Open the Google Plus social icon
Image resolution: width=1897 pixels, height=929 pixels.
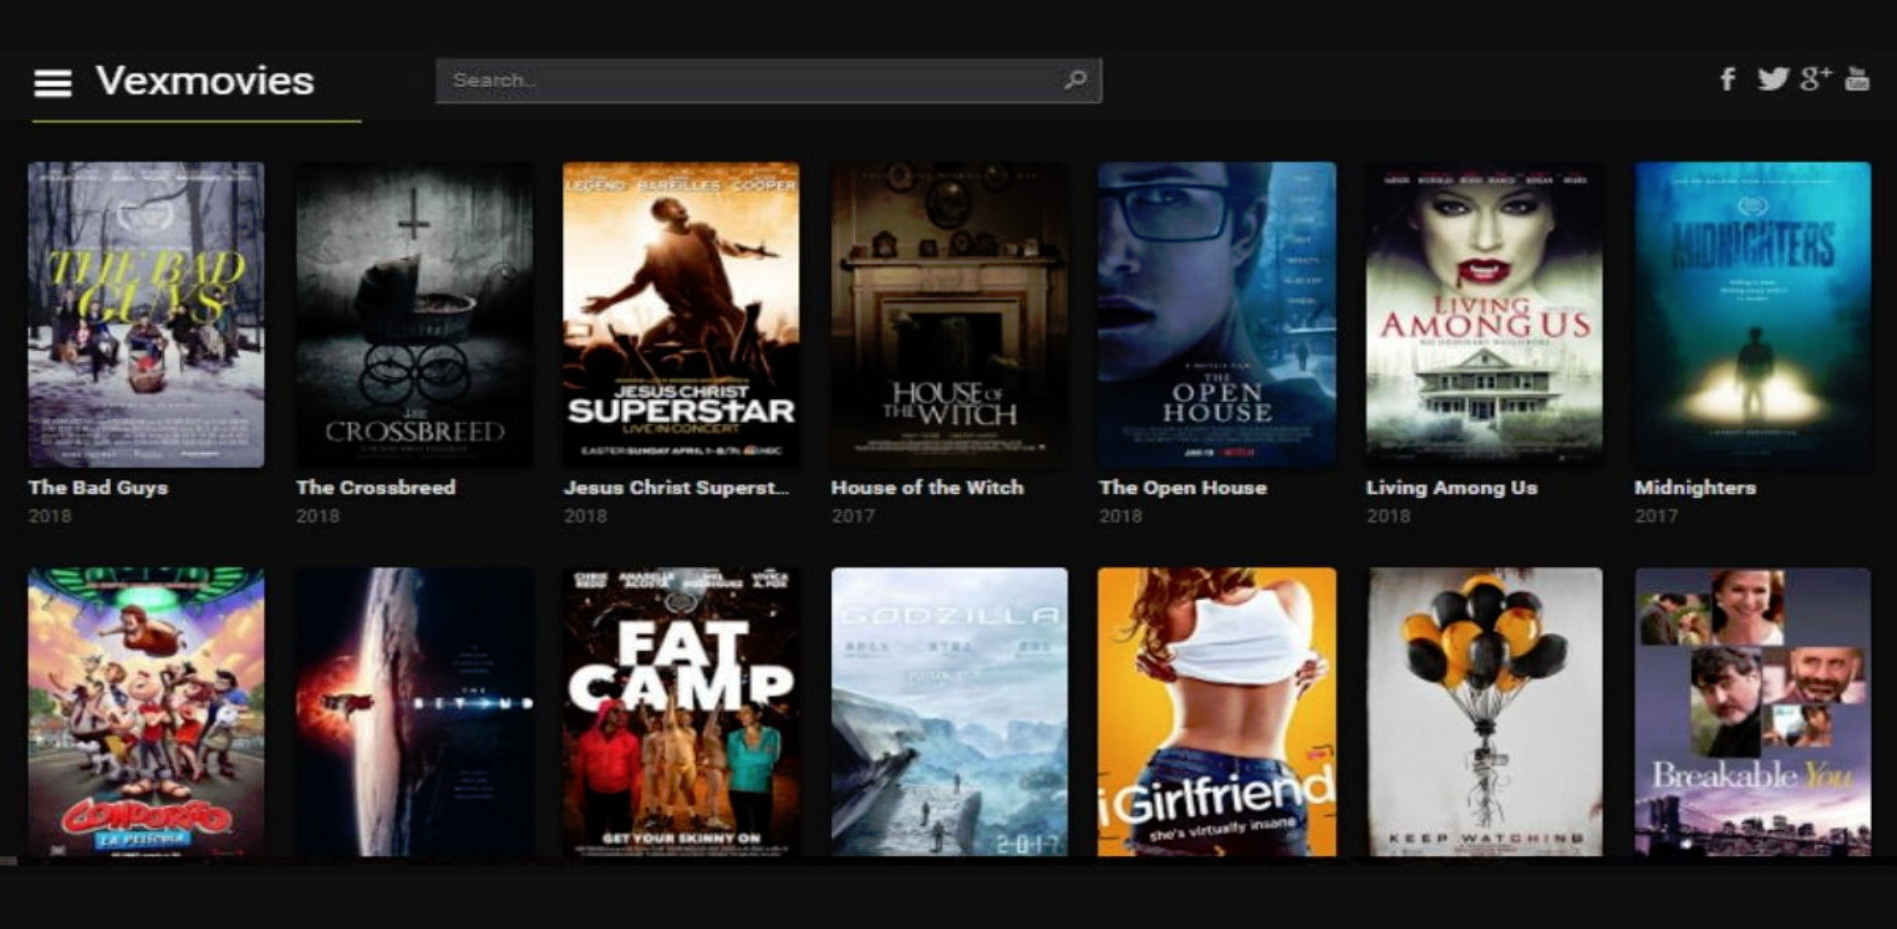(1815, 78)
